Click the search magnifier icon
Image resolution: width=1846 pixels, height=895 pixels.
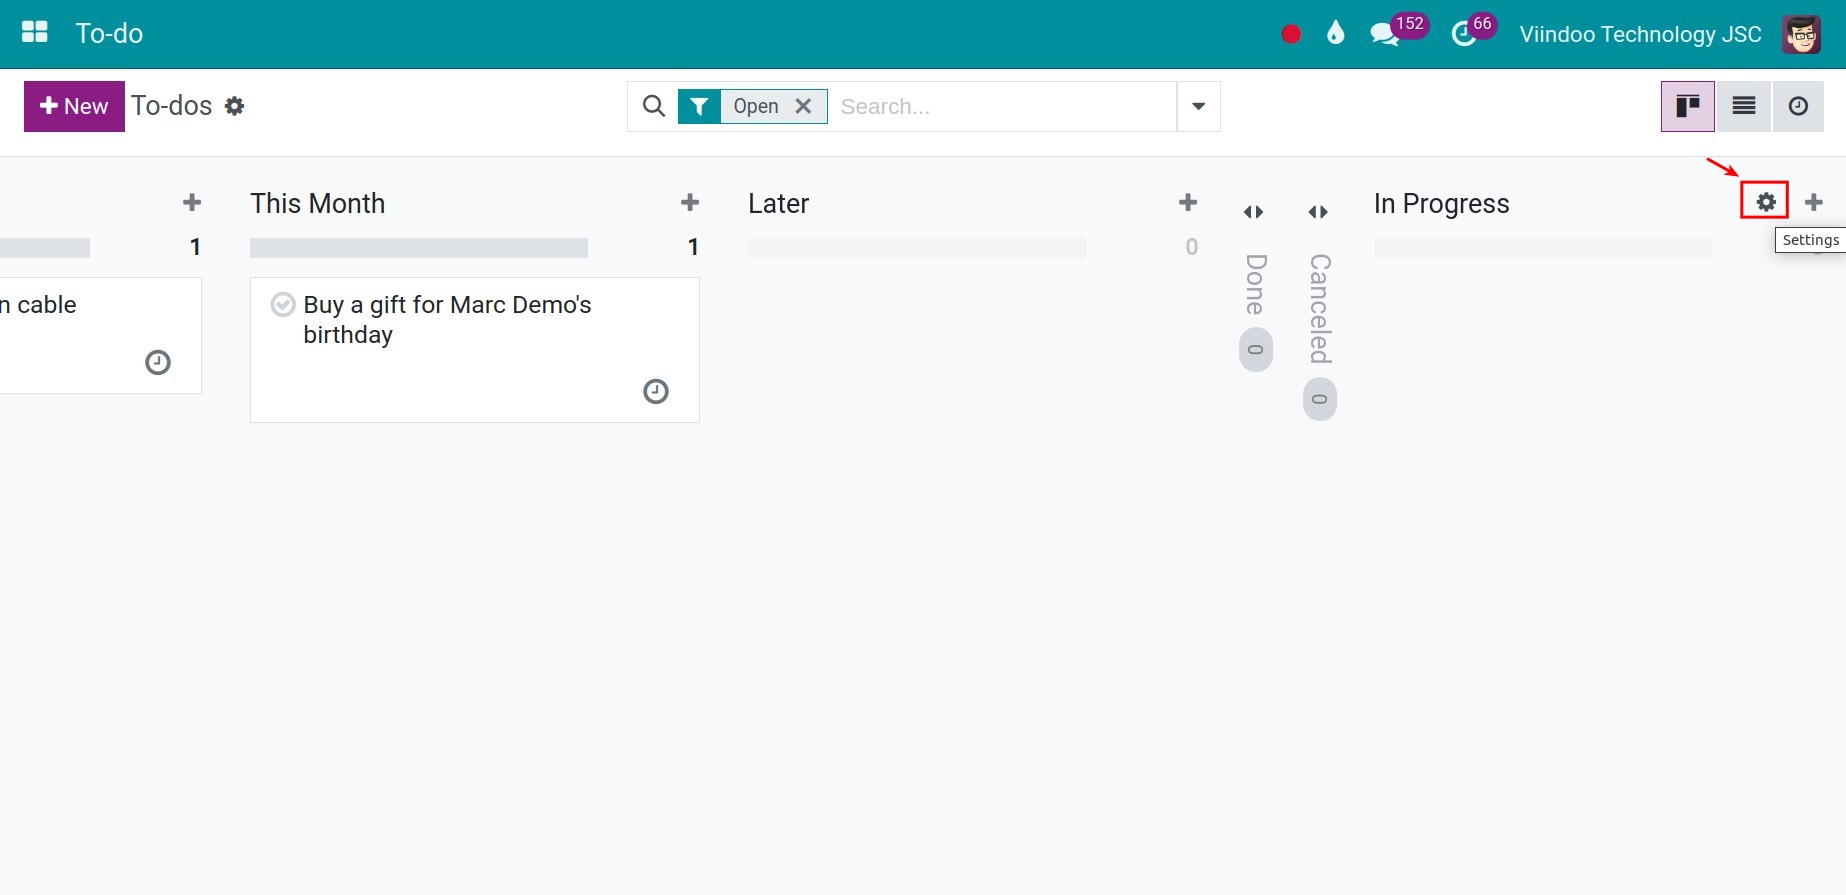click(653, 106)
